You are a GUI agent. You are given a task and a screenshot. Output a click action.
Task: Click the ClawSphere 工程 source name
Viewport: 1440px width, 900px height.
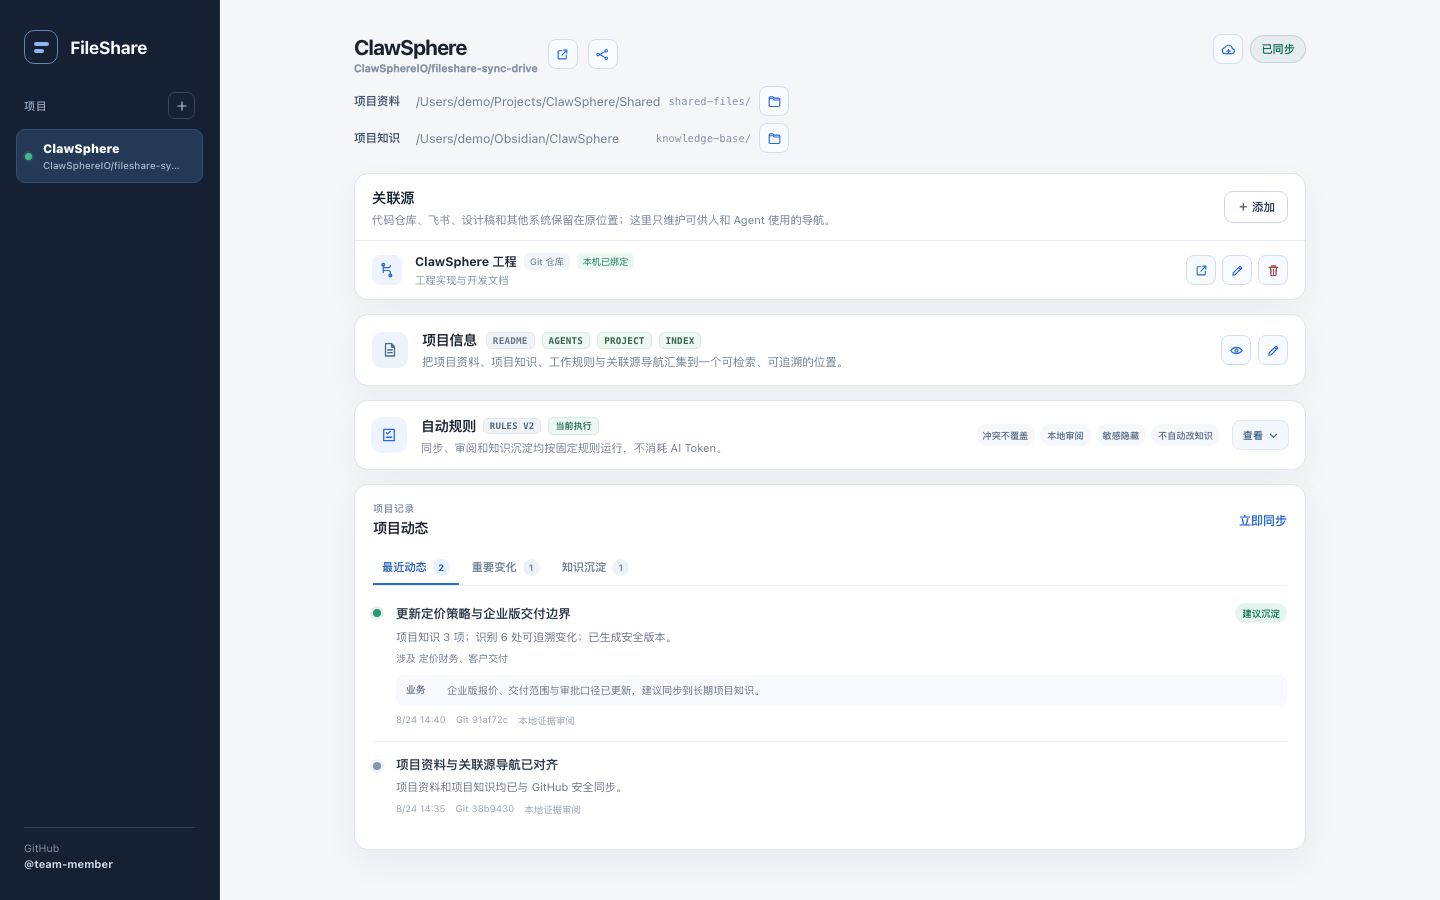coord(466,262)
